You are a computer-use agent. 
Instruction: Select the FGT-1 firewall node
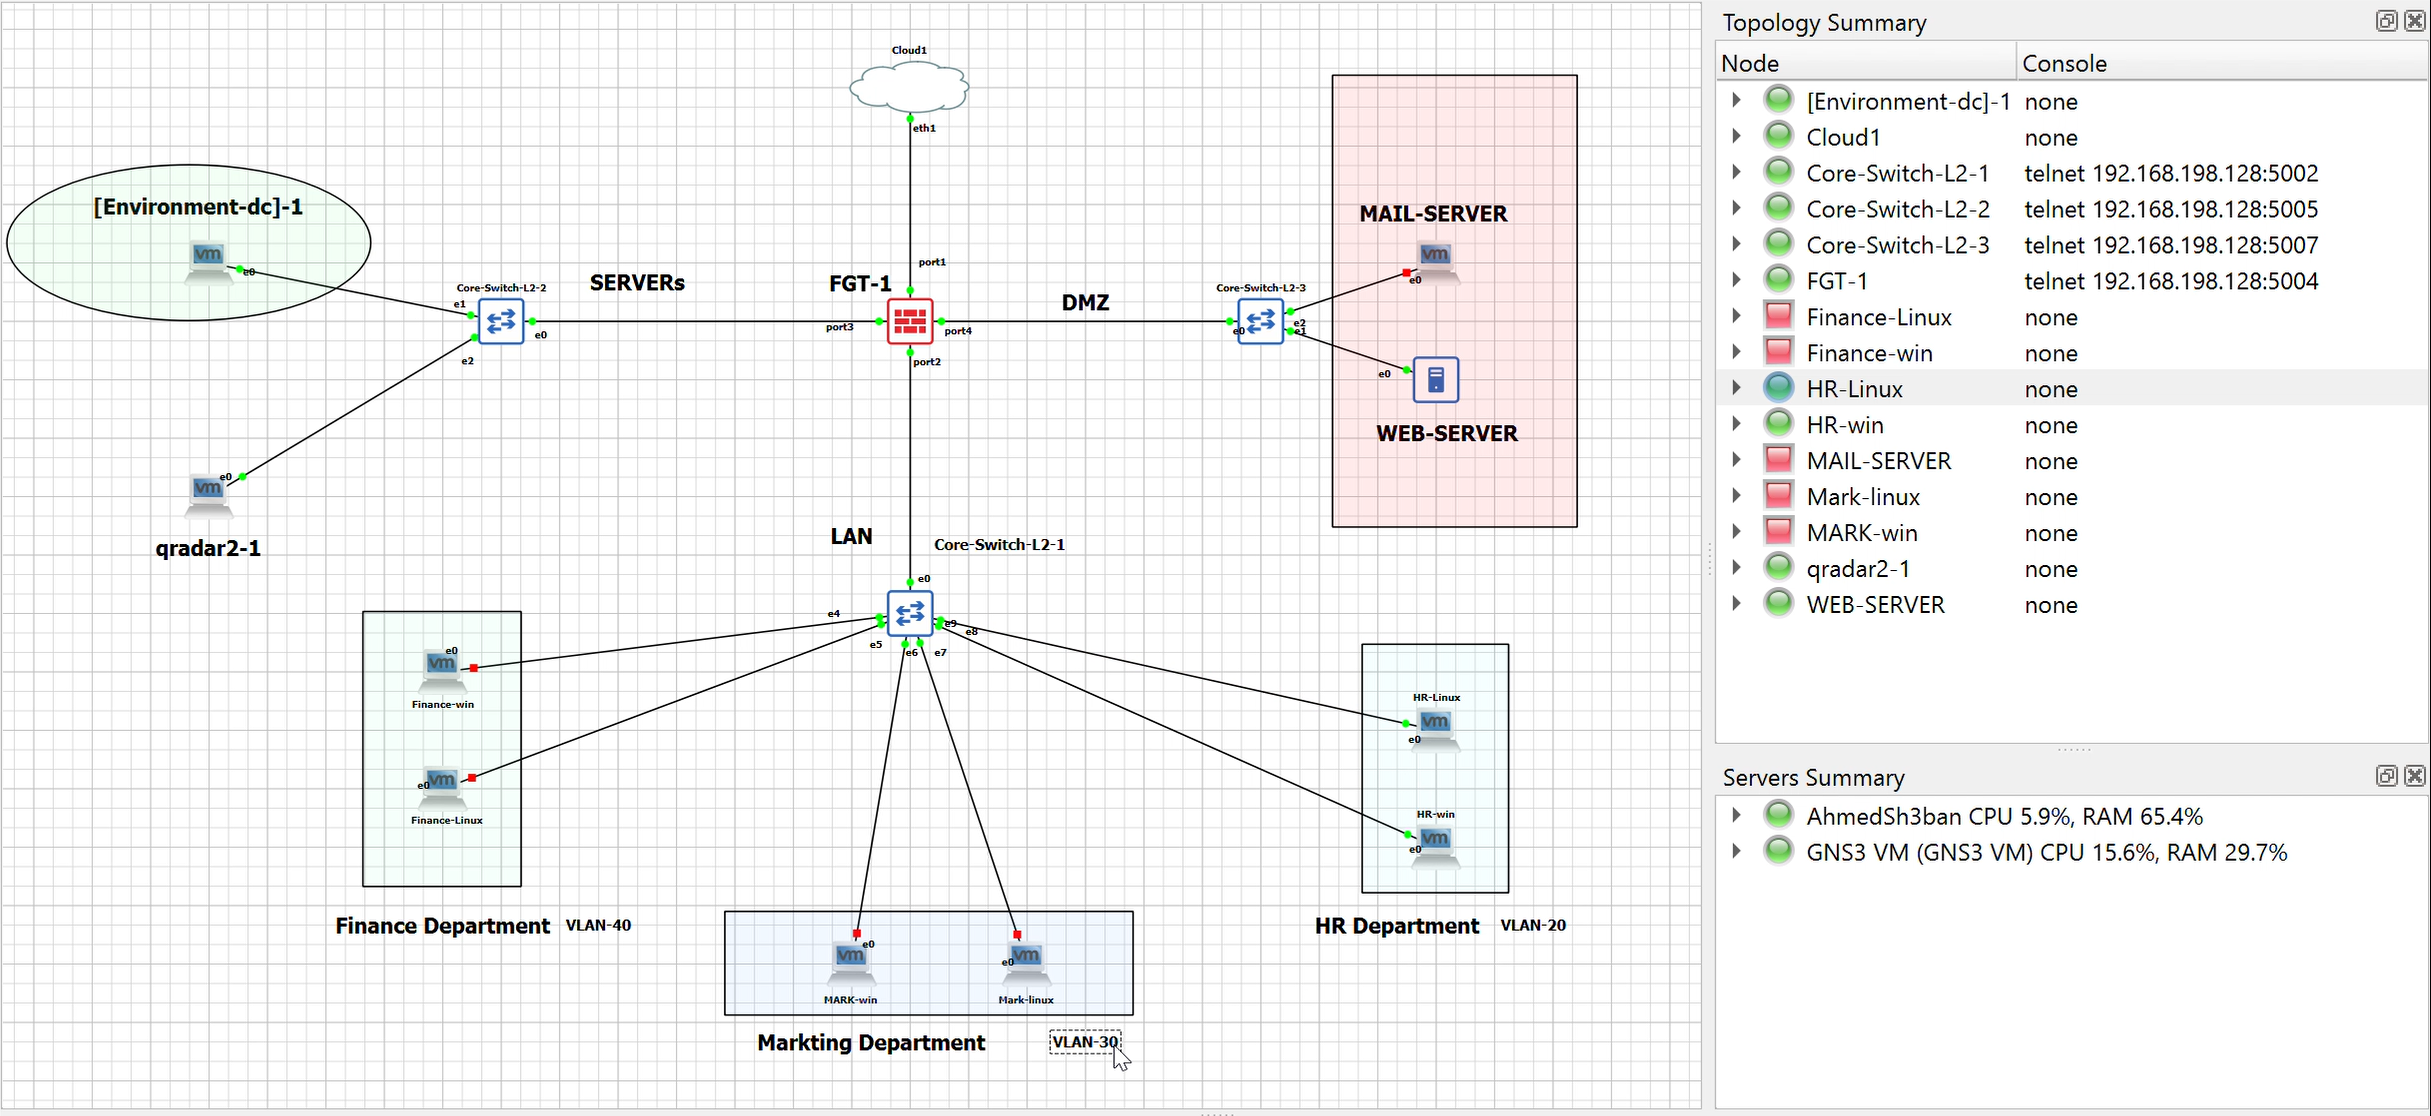908,321
